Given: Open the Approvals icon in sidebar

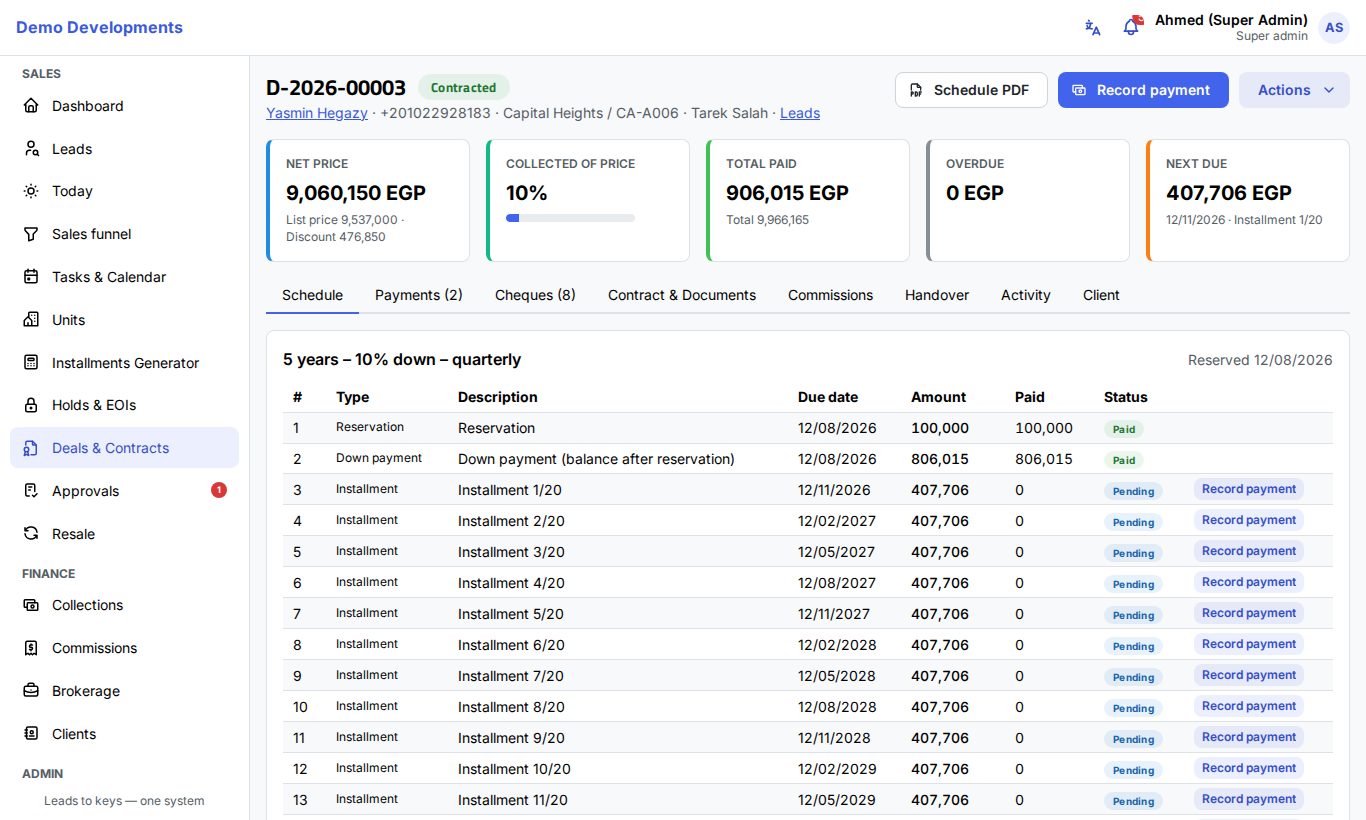Looking at the screenshot, I should 31,491.
